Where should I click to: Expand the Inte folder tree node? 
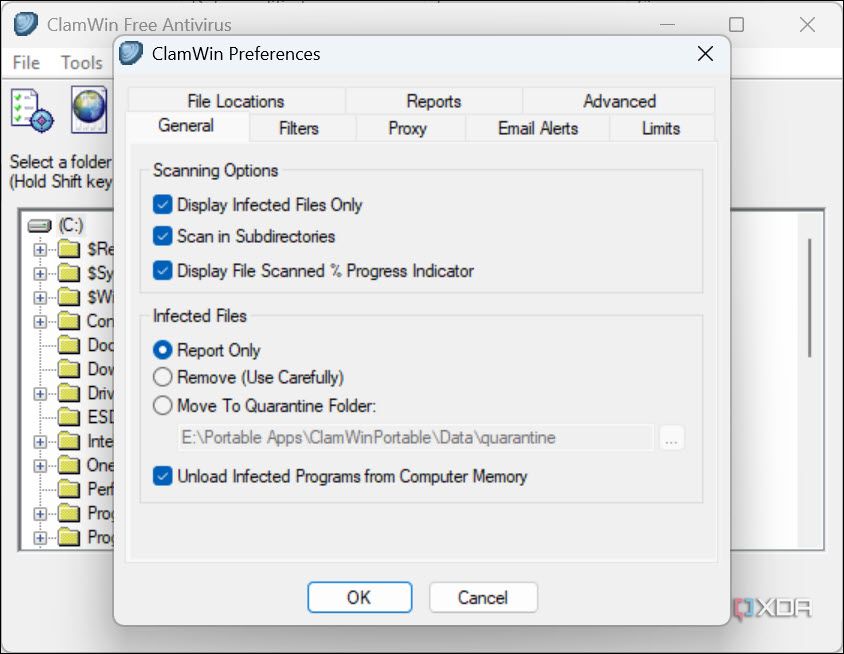(40, 441)
